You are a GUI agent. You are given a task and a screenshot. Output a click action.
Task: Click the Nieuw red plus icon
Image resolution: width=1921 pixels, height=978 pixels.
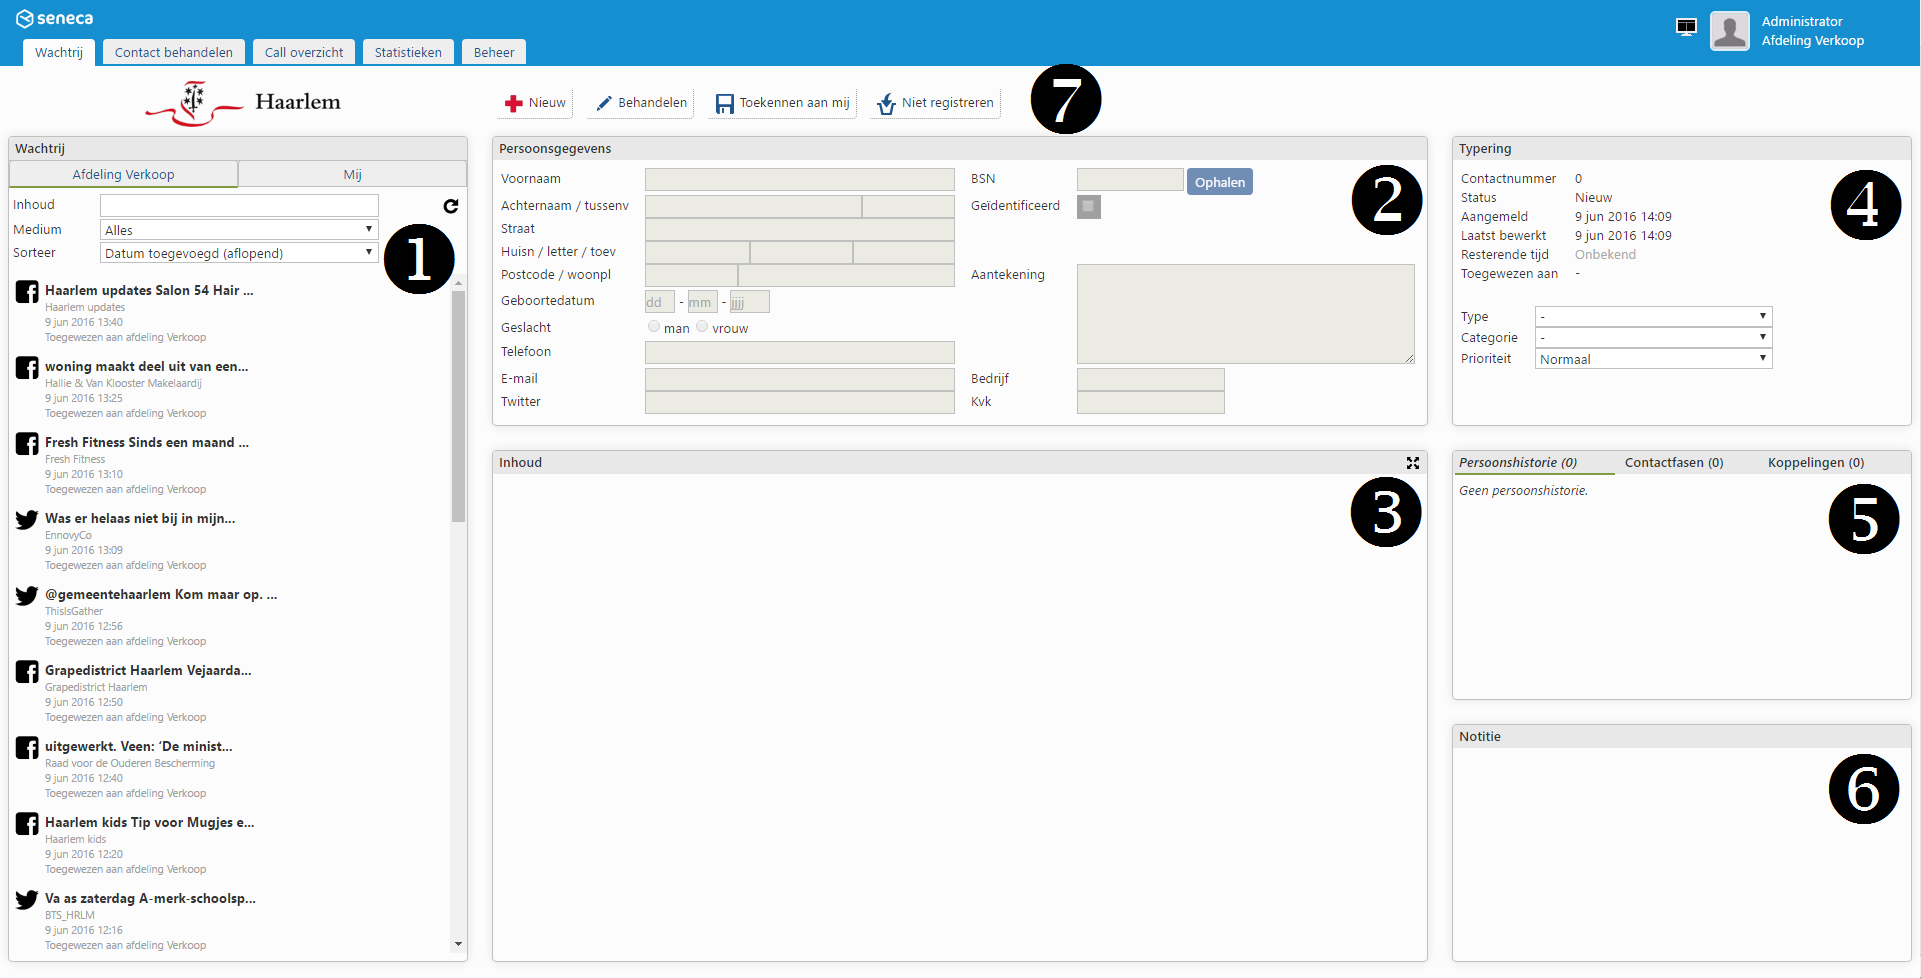click(x=514, y=103)
